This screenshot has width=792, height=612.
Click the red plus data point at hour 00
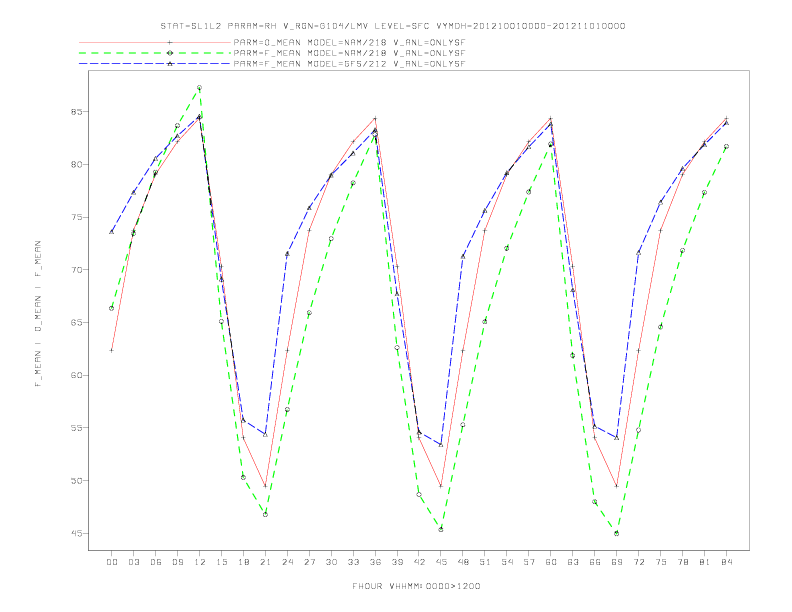pyautogui.click(x=112, y=350)
